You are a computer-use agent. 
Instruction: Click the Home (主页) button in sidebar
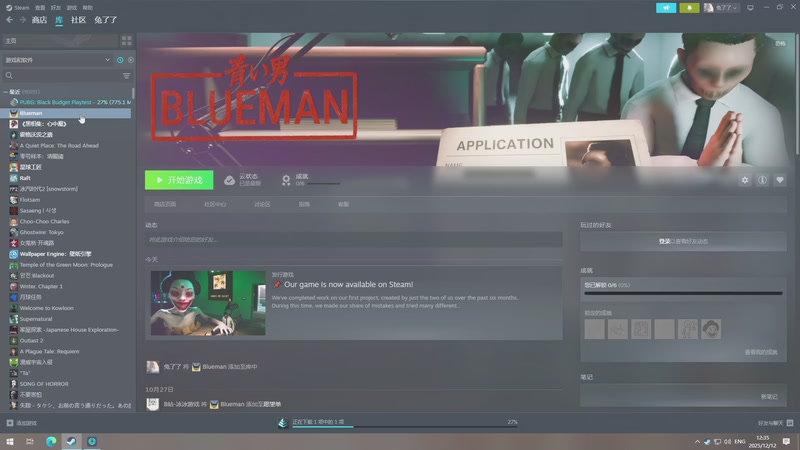(60, 41)
